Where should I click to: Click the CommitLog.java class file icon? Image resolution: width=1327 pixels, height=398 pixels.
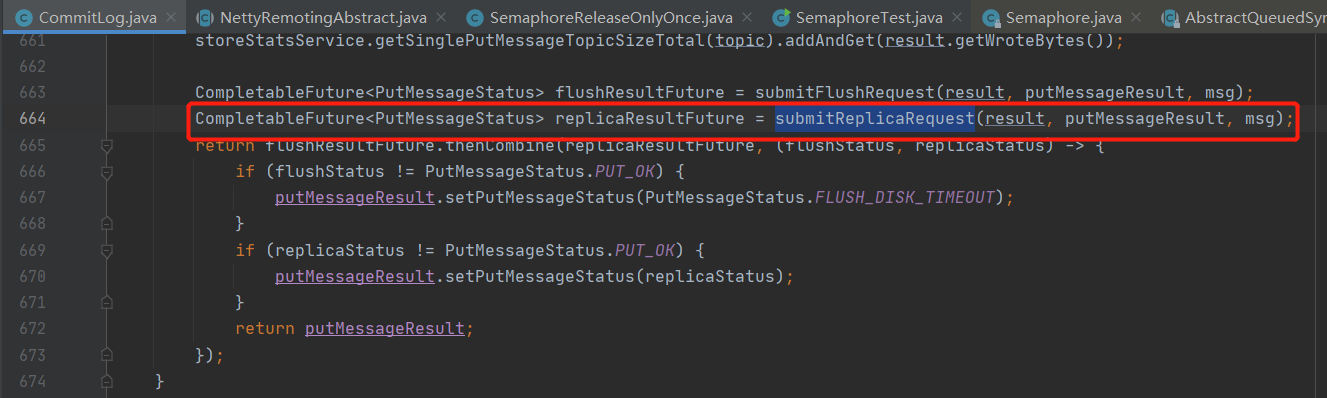22,18
